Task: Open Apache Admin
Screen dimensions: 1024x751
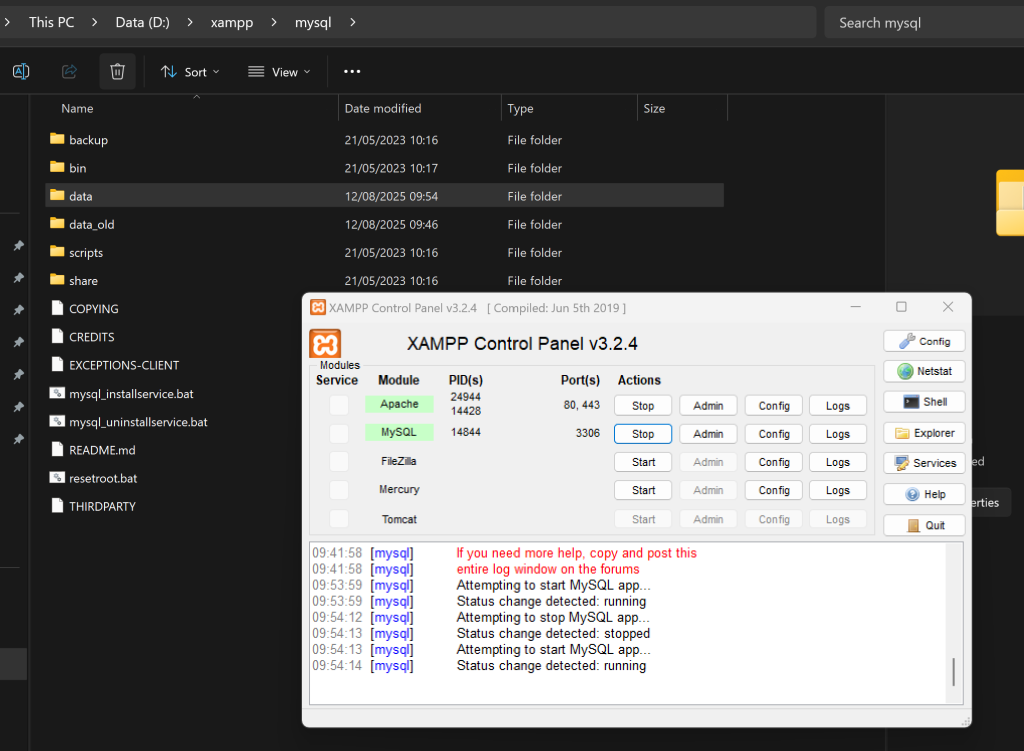Action: point(708,406)
